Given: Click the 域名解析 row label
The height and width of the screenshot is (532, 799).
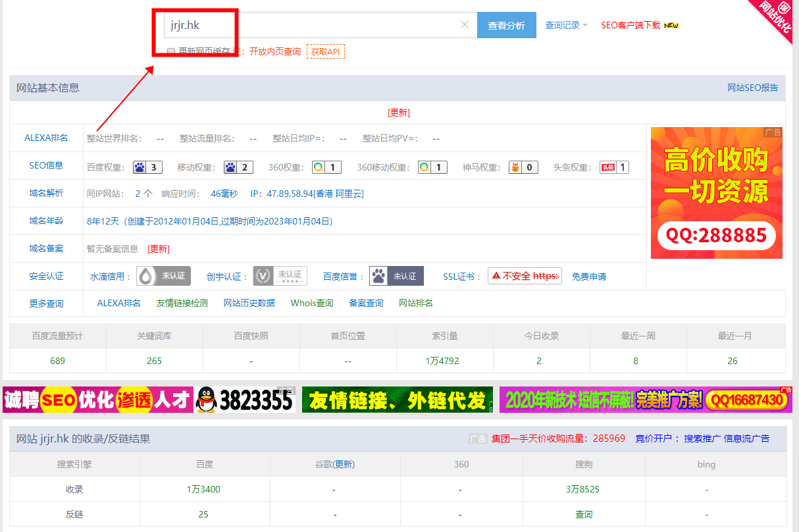Looking at the screenshot, I should 46,193.
